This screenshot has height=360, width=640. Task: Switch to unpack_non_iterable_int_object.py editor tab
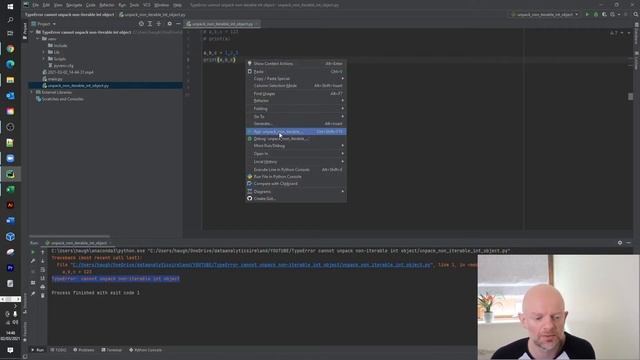click(222, 24)
